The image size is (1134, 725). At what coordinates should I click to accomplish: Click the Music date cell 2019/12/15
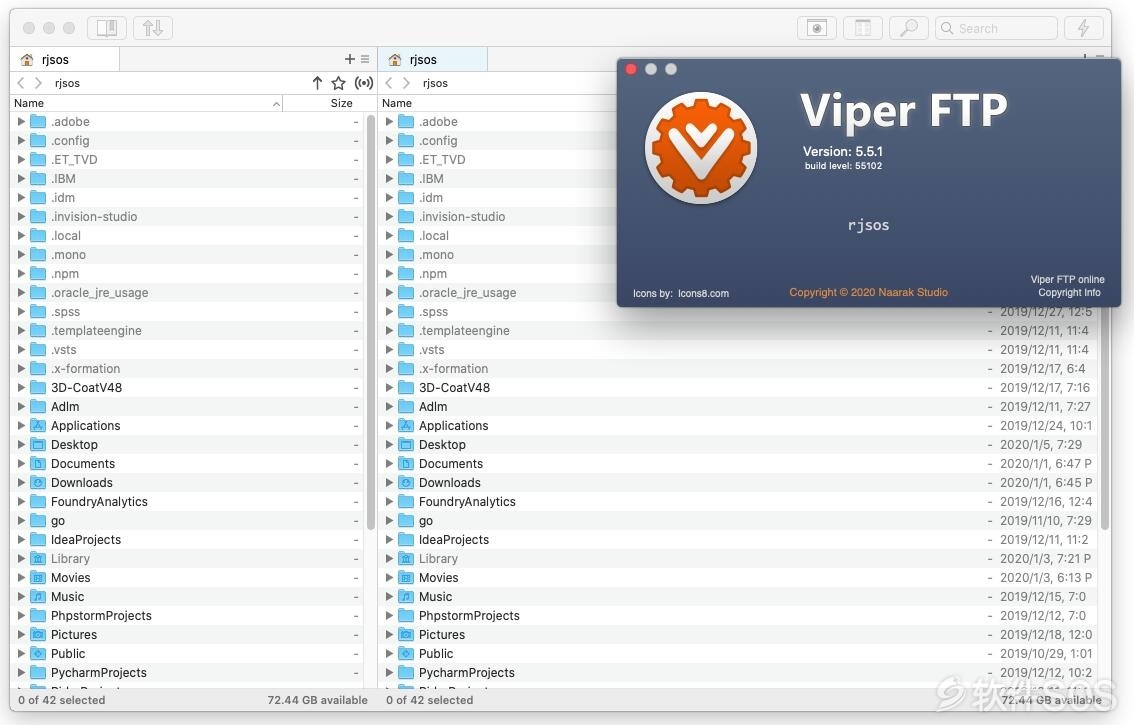[x=1042, y=597]
